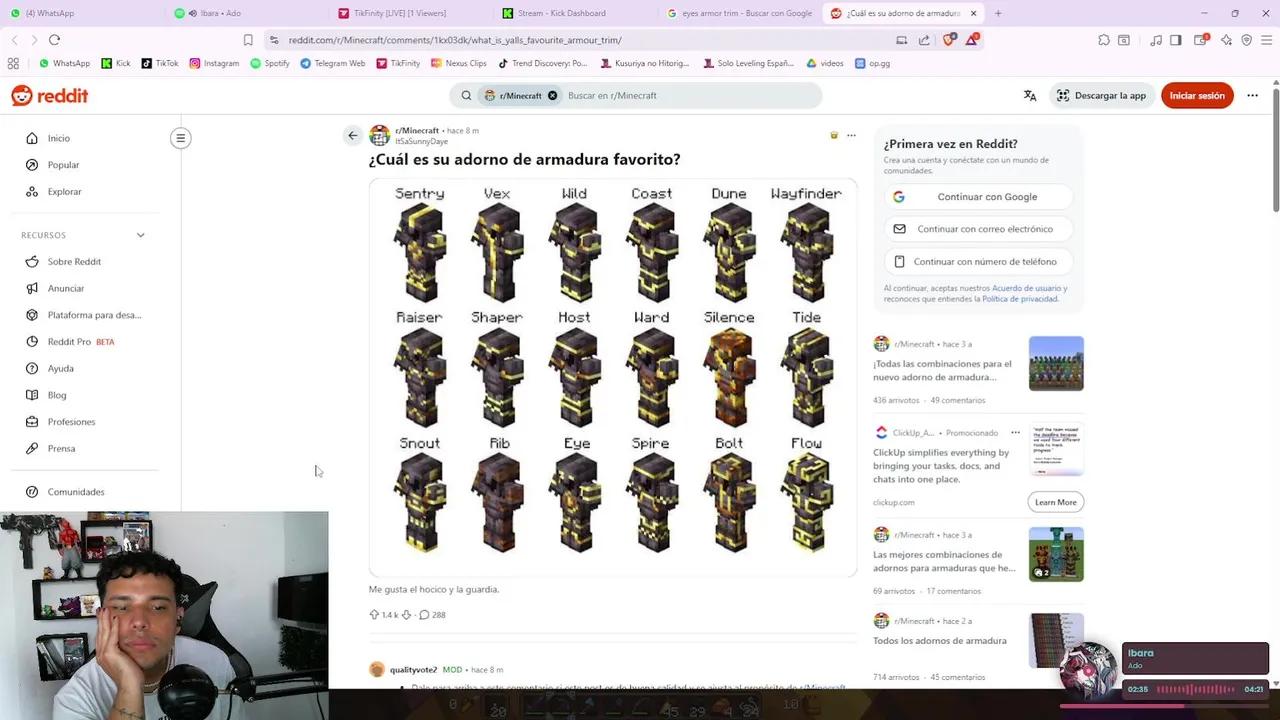
Task: Open the Acuerdo de usuario link
Action: point(1029,288)
